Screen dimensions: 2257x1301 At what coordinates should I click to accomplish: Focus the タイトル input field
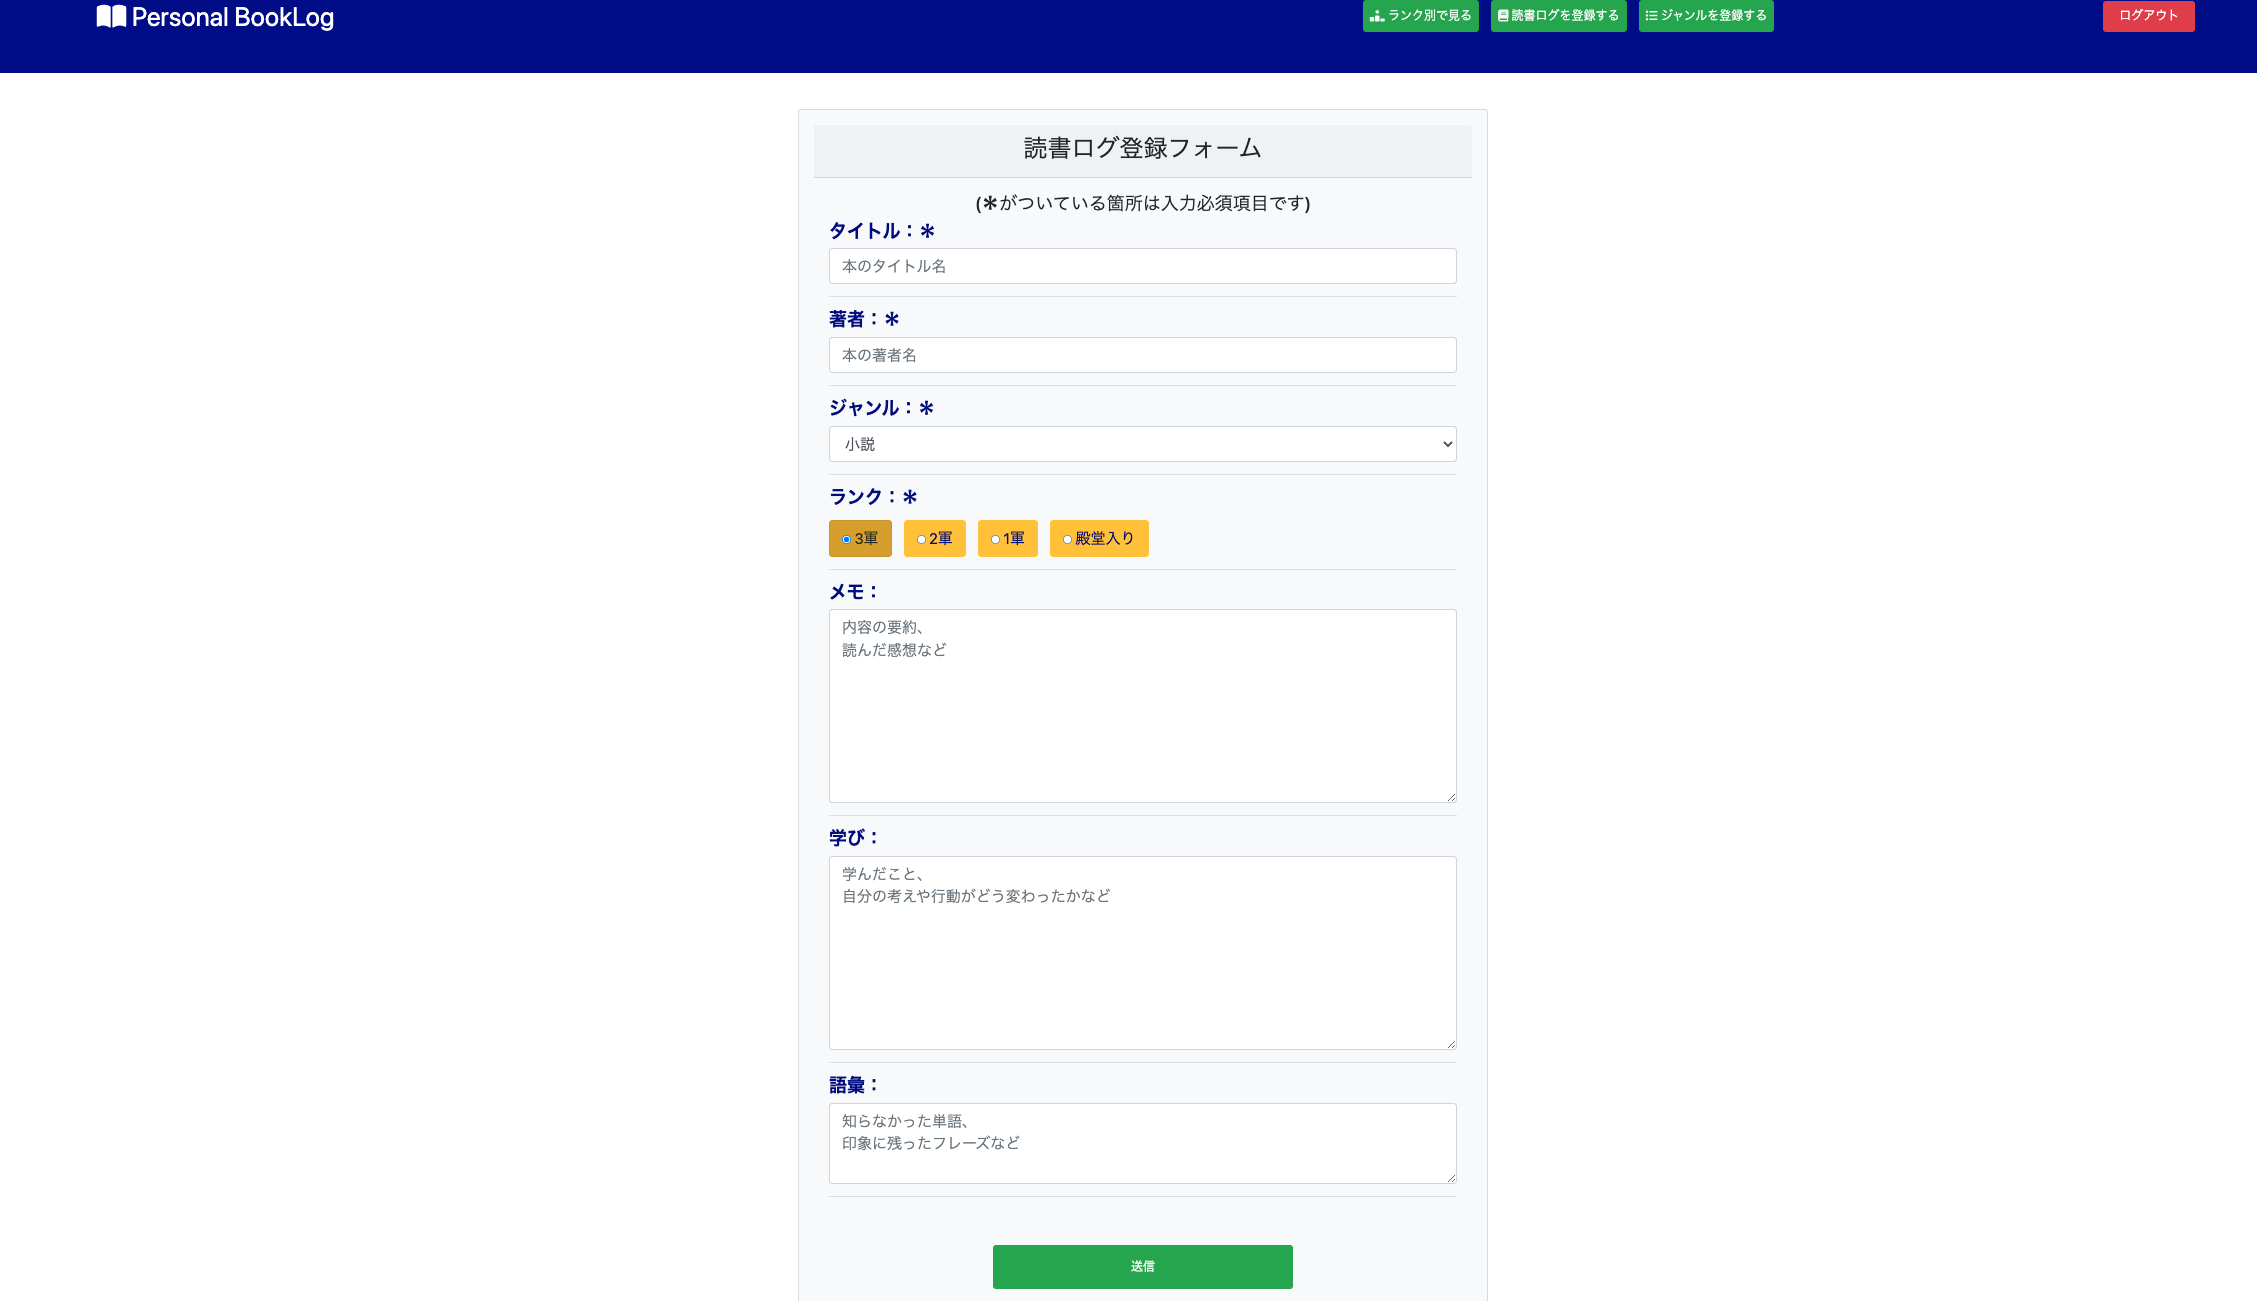[1142, 266]
